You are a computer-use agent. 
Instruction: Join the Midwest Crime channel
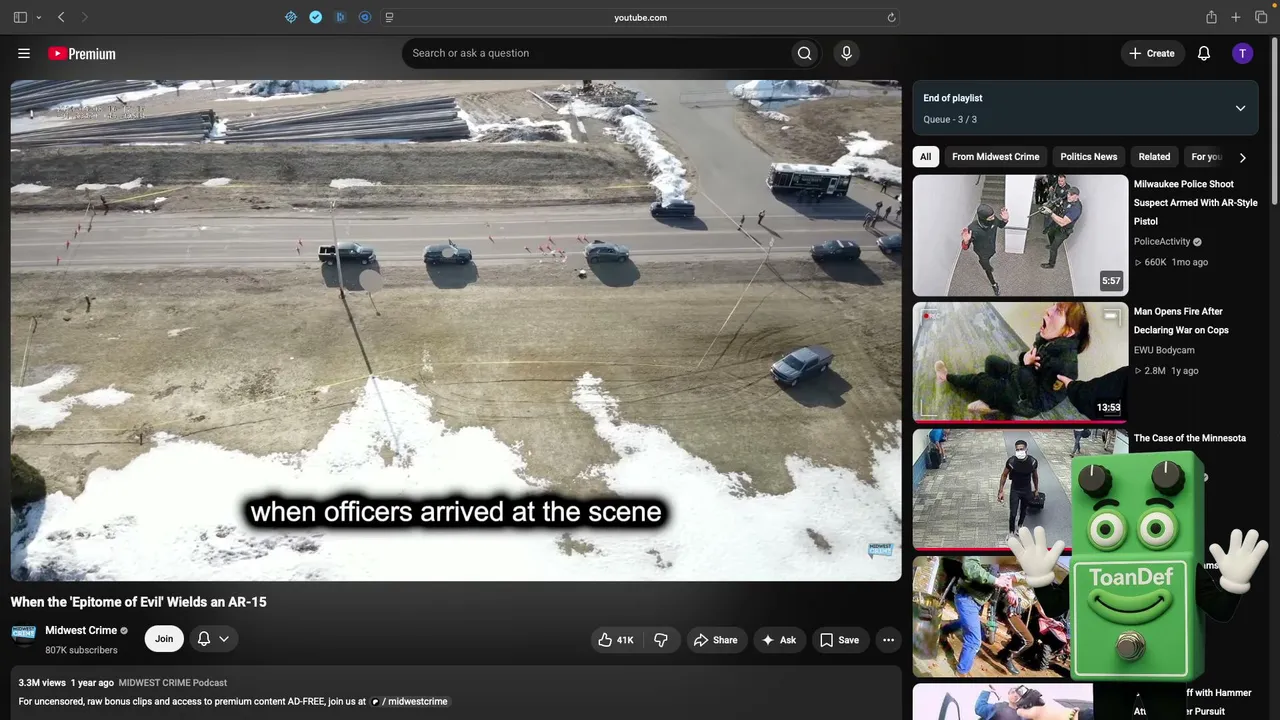point(164,639)
